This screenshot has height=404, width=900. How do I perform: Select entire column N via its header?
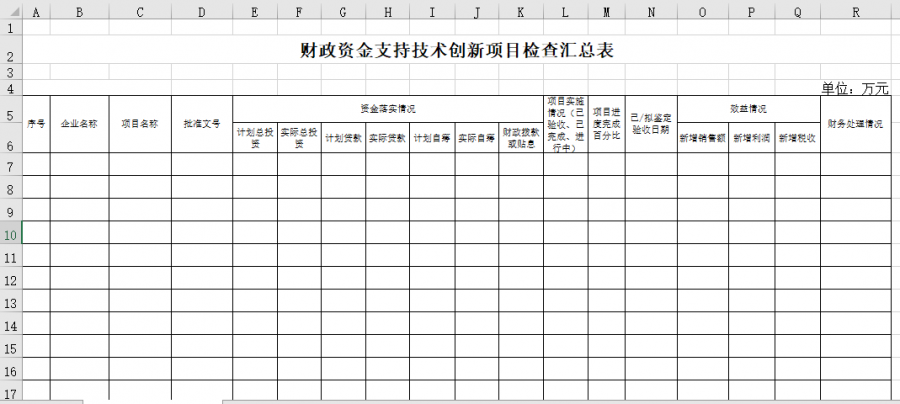pos(651,13)
